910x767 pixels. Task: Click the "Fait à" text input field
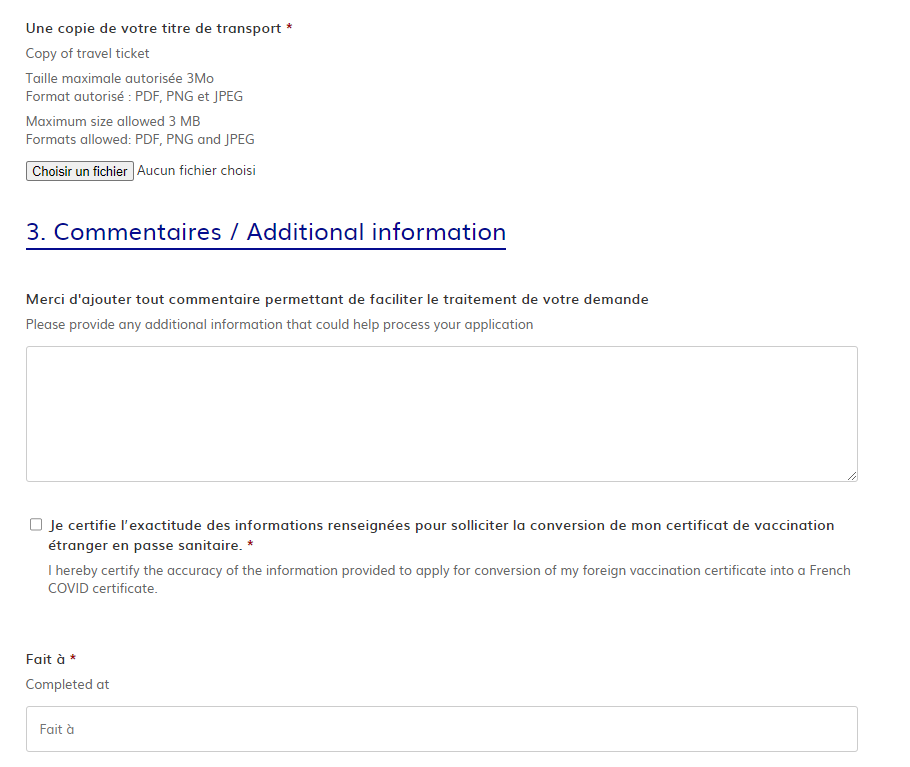(x=440, y=729)
